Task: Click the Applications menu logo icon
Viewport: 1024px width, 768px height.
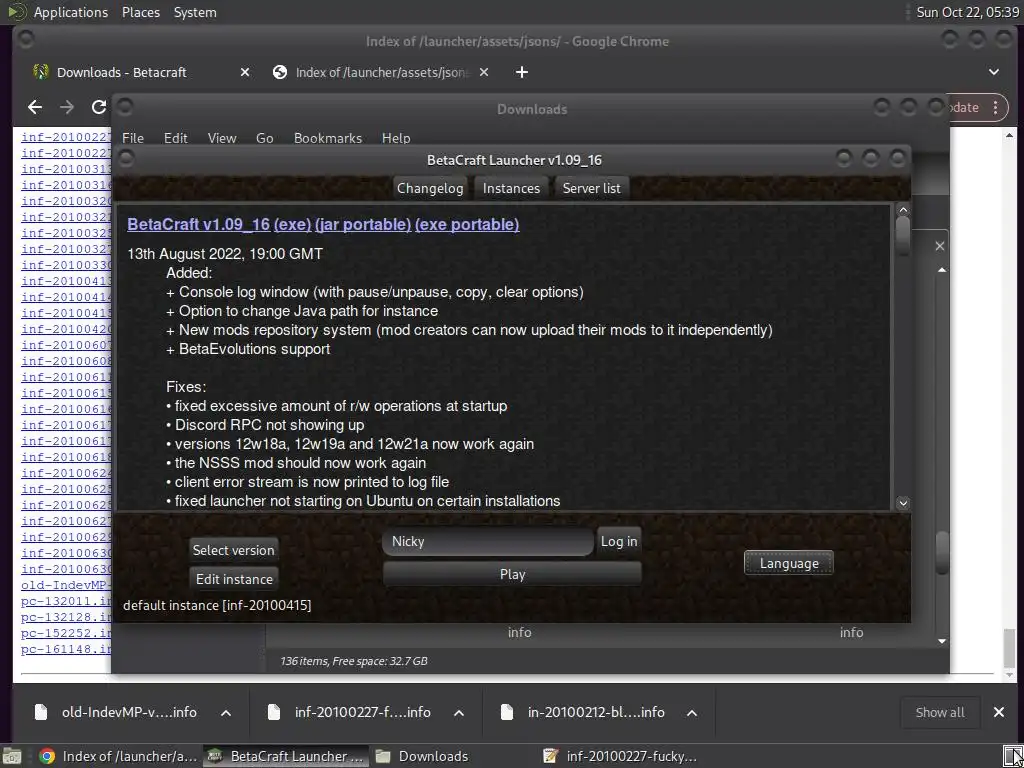Action: (17, 12)
